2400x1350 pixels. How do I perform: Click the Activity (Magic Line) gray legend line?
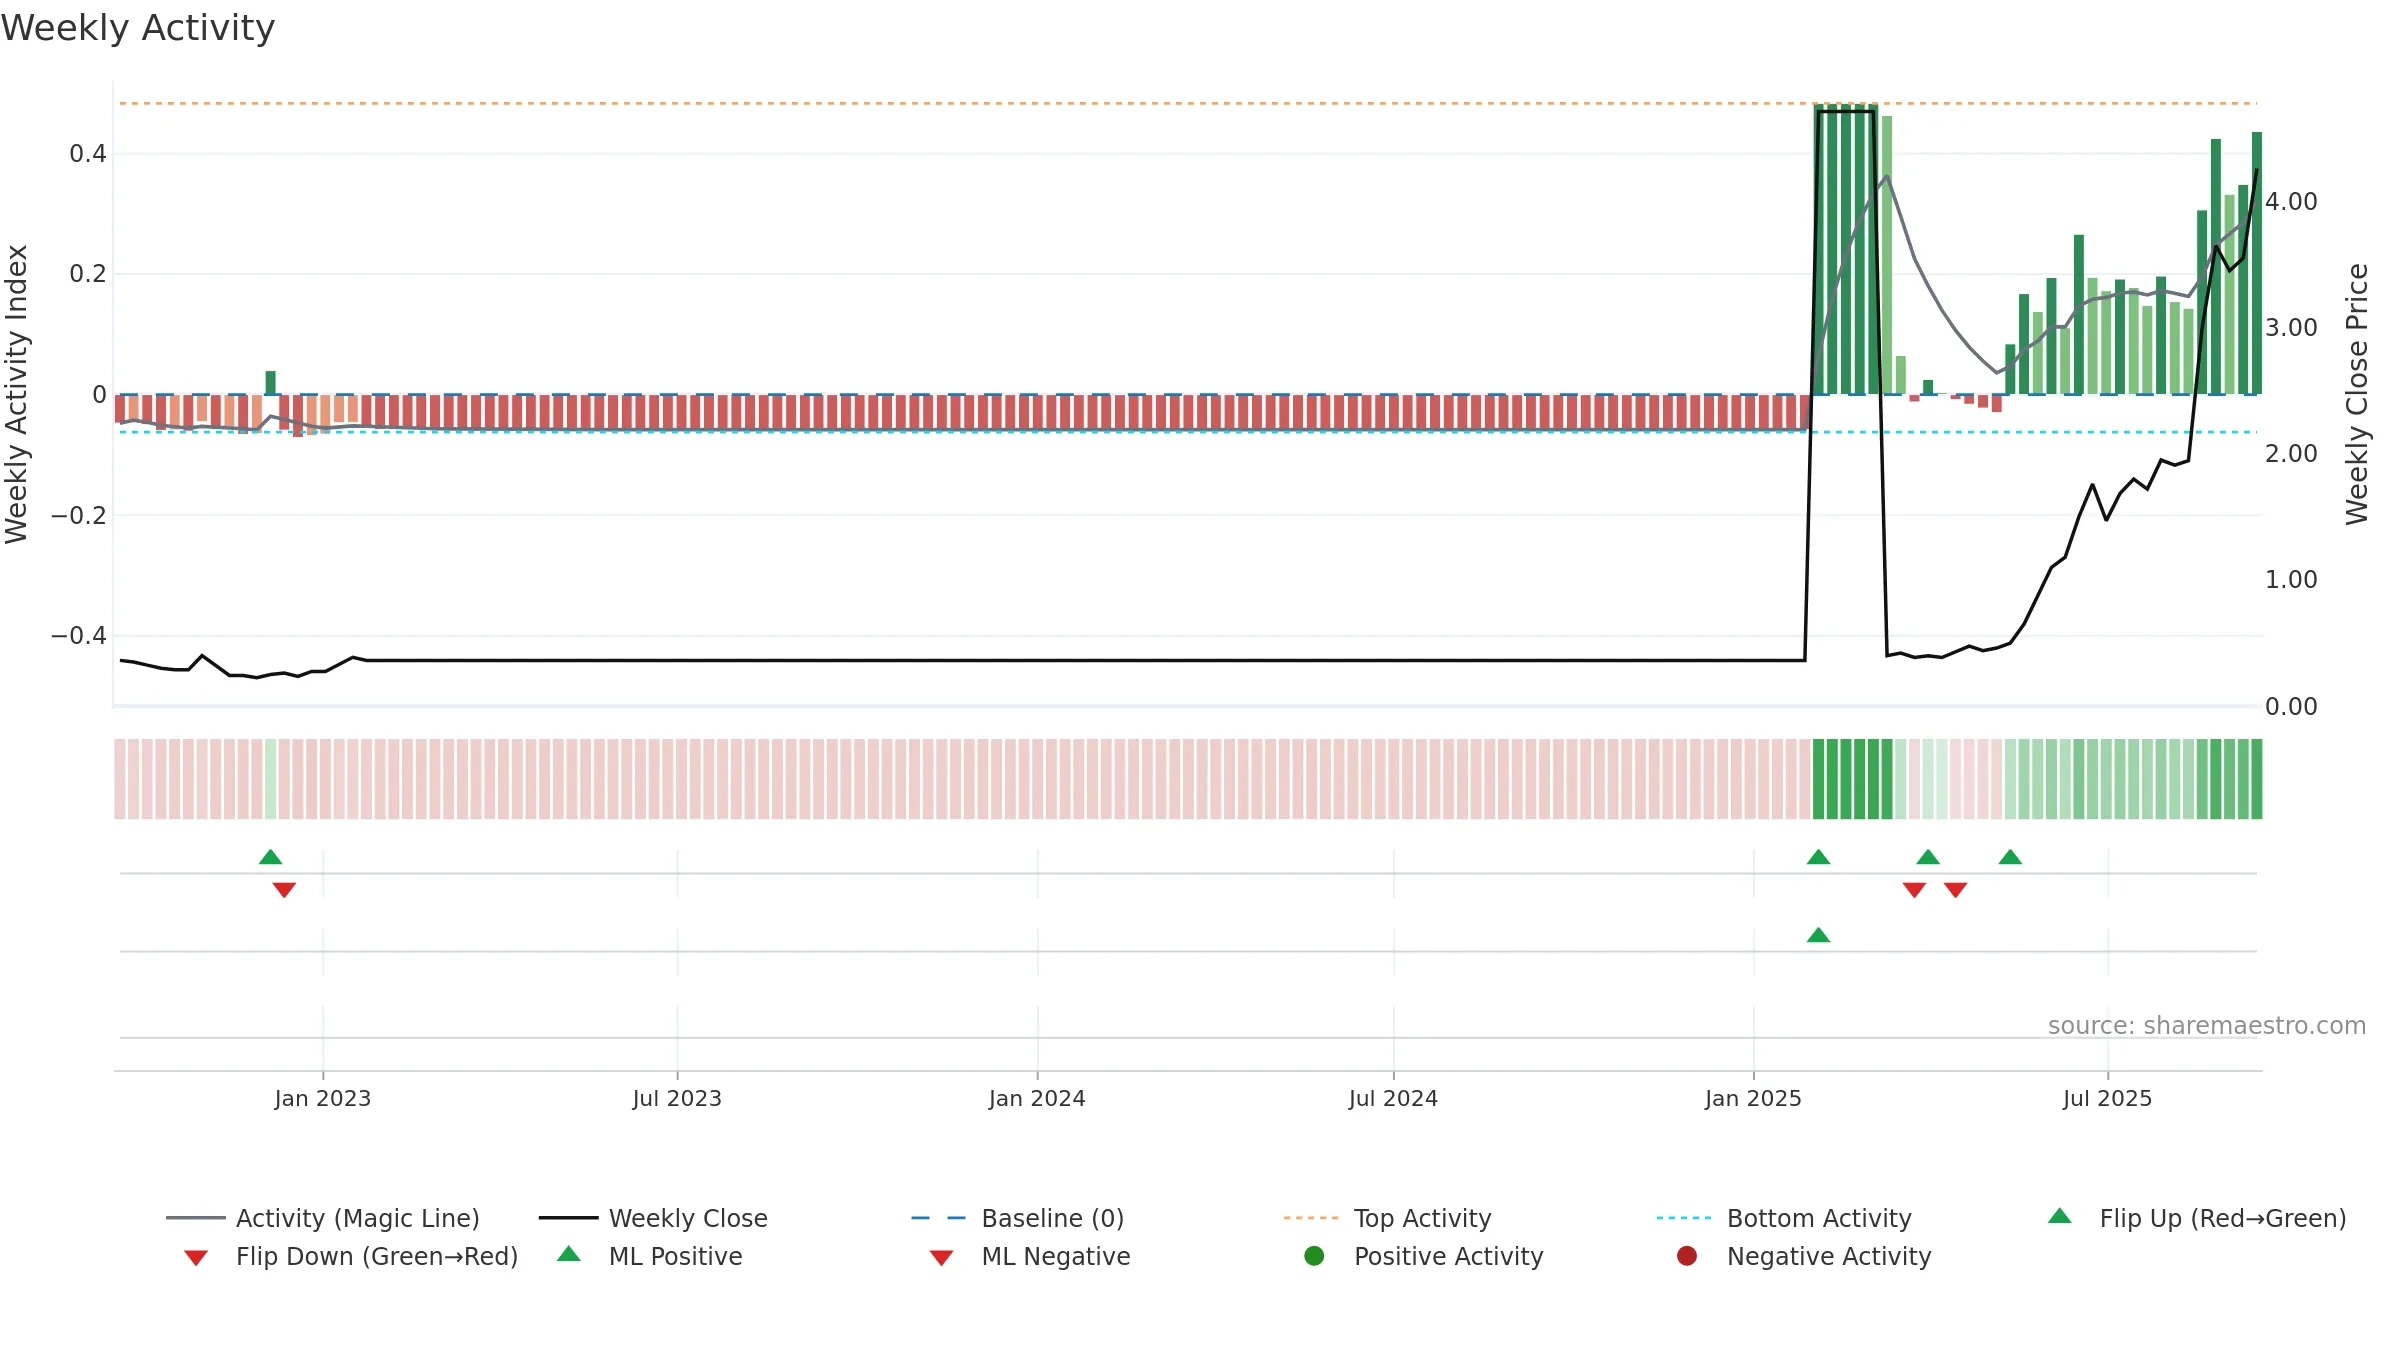pos(195,1218)
